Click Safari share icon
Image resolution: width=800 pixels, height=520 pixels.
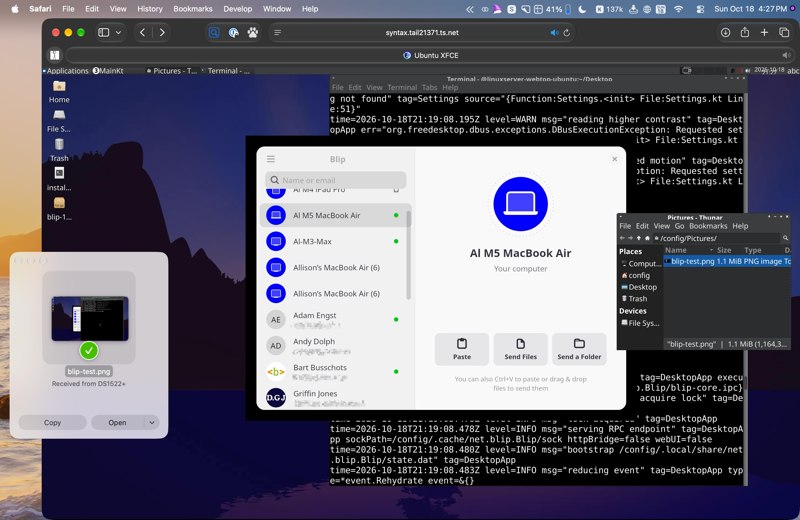click(745, 33)
